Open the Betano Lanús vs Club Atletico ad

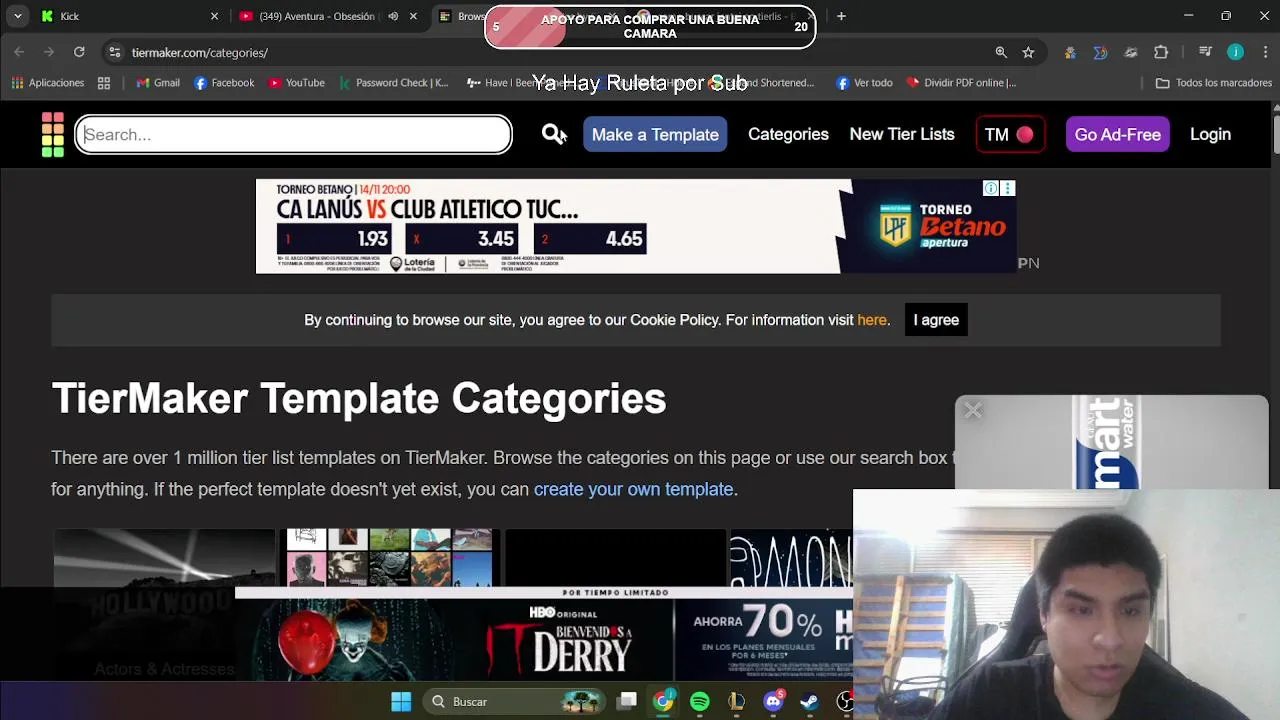(x=635, y=226)
